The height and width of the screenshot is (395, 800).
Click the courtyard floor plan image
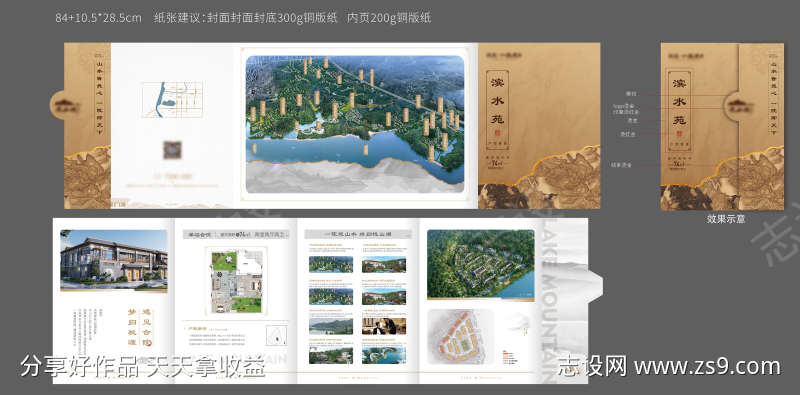[x=236, y=281]
